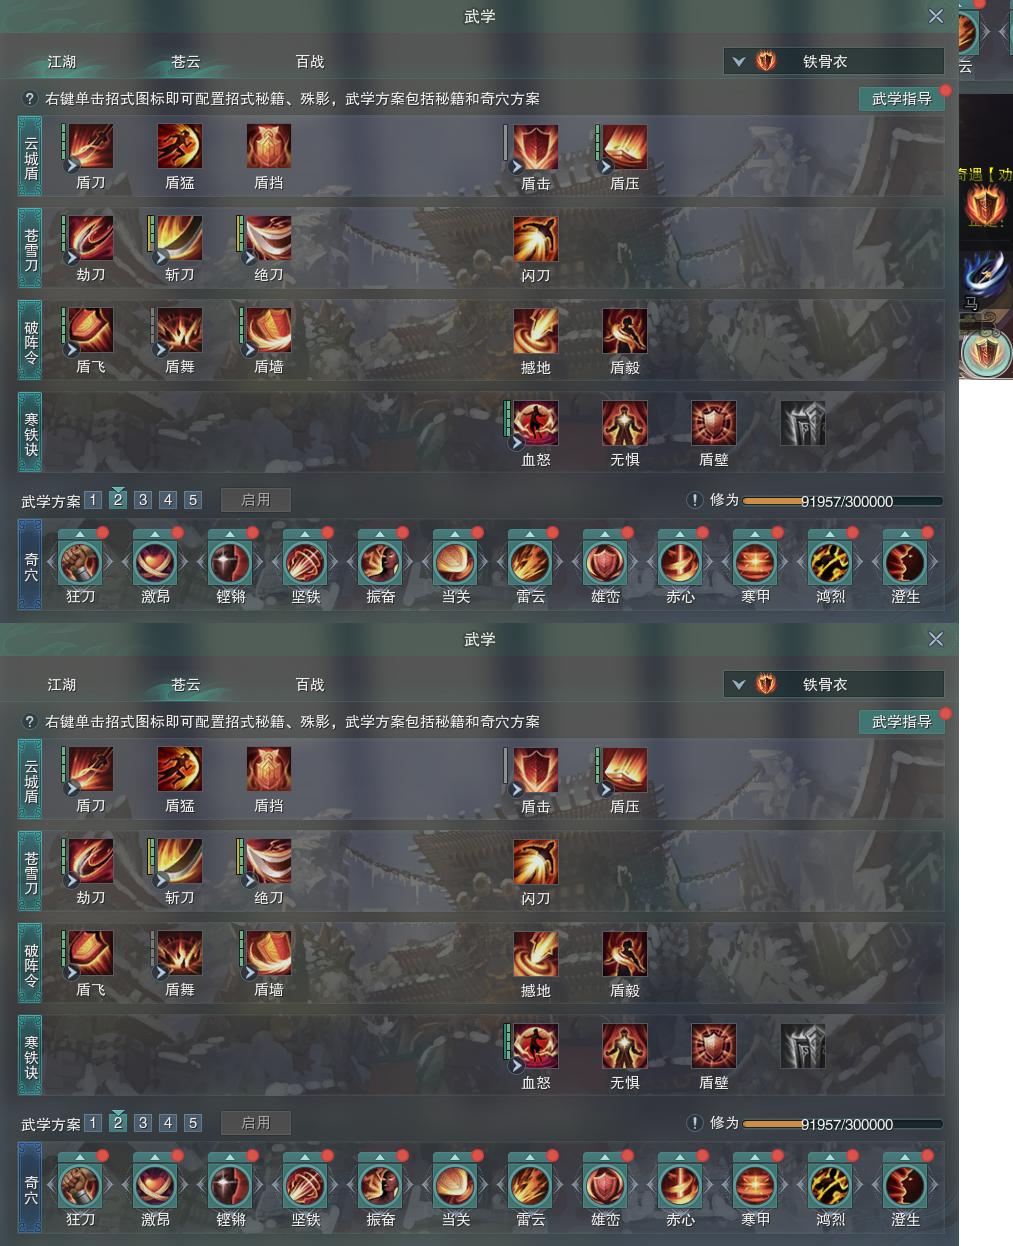Expand the arrow on 劫刀 in upper panel

[x=72, y=258]
